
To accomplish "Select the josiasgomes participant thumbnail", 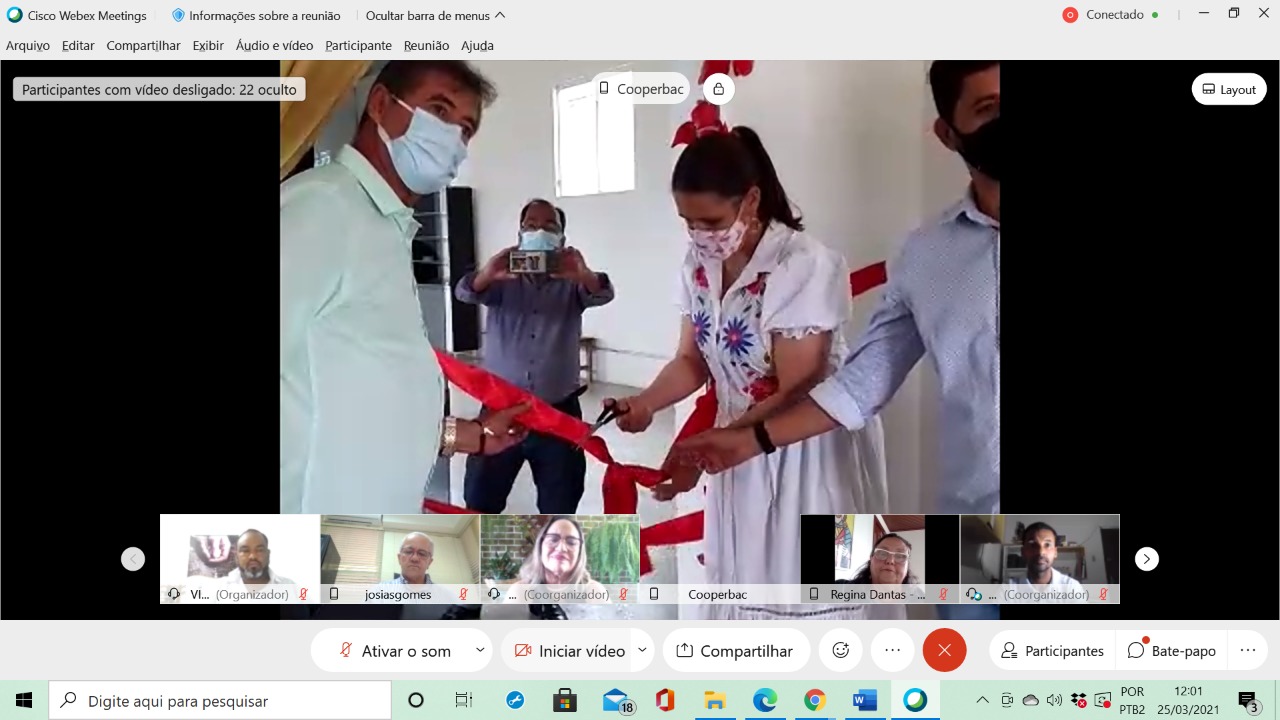I will 399,558.
